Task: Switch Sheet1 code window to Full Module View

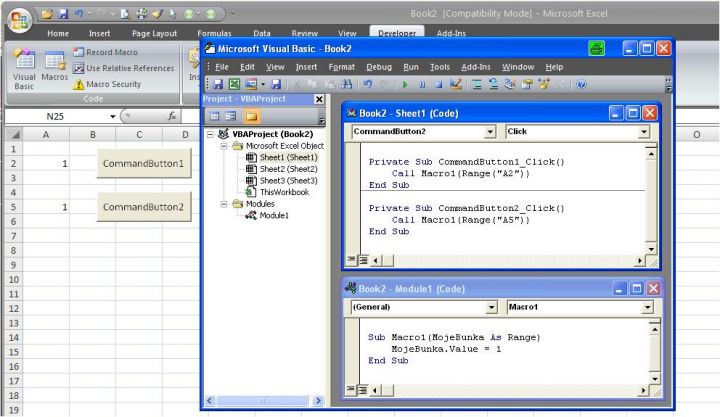Action: (363, 260)
